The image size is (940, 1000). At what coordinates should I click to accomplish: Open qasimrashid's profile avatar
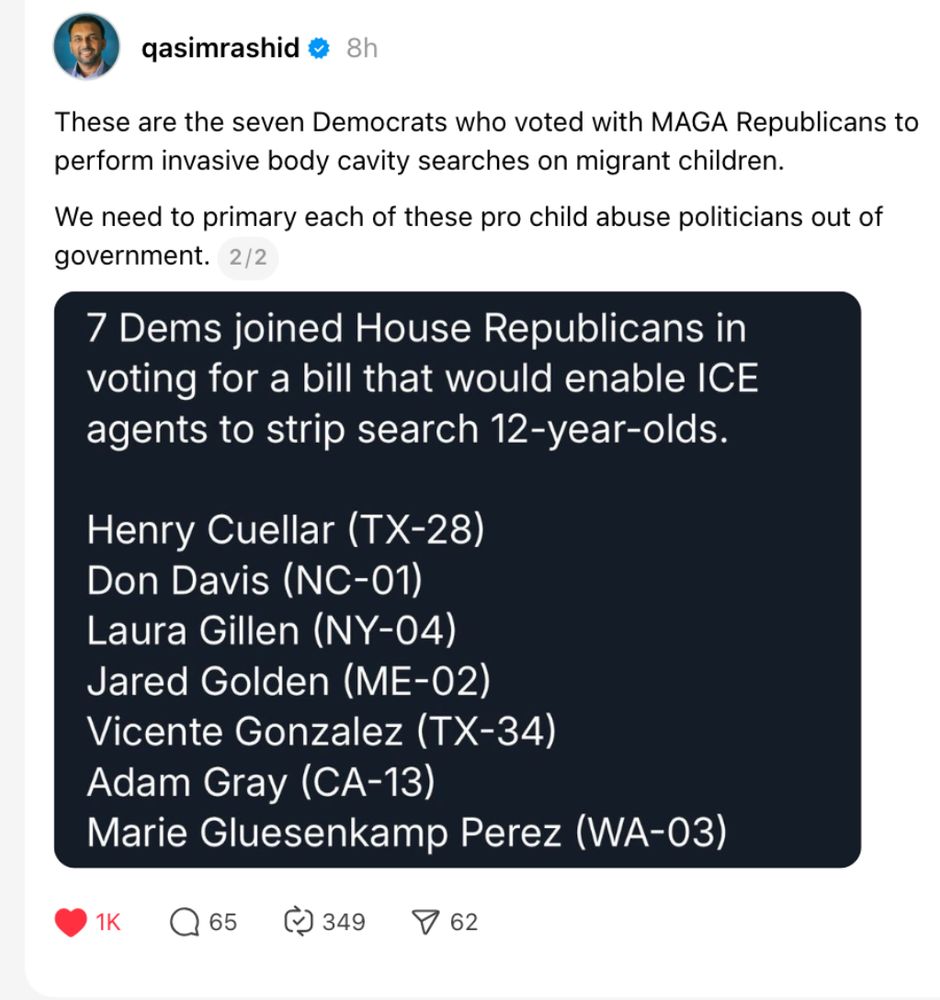[x=86, y=44]
